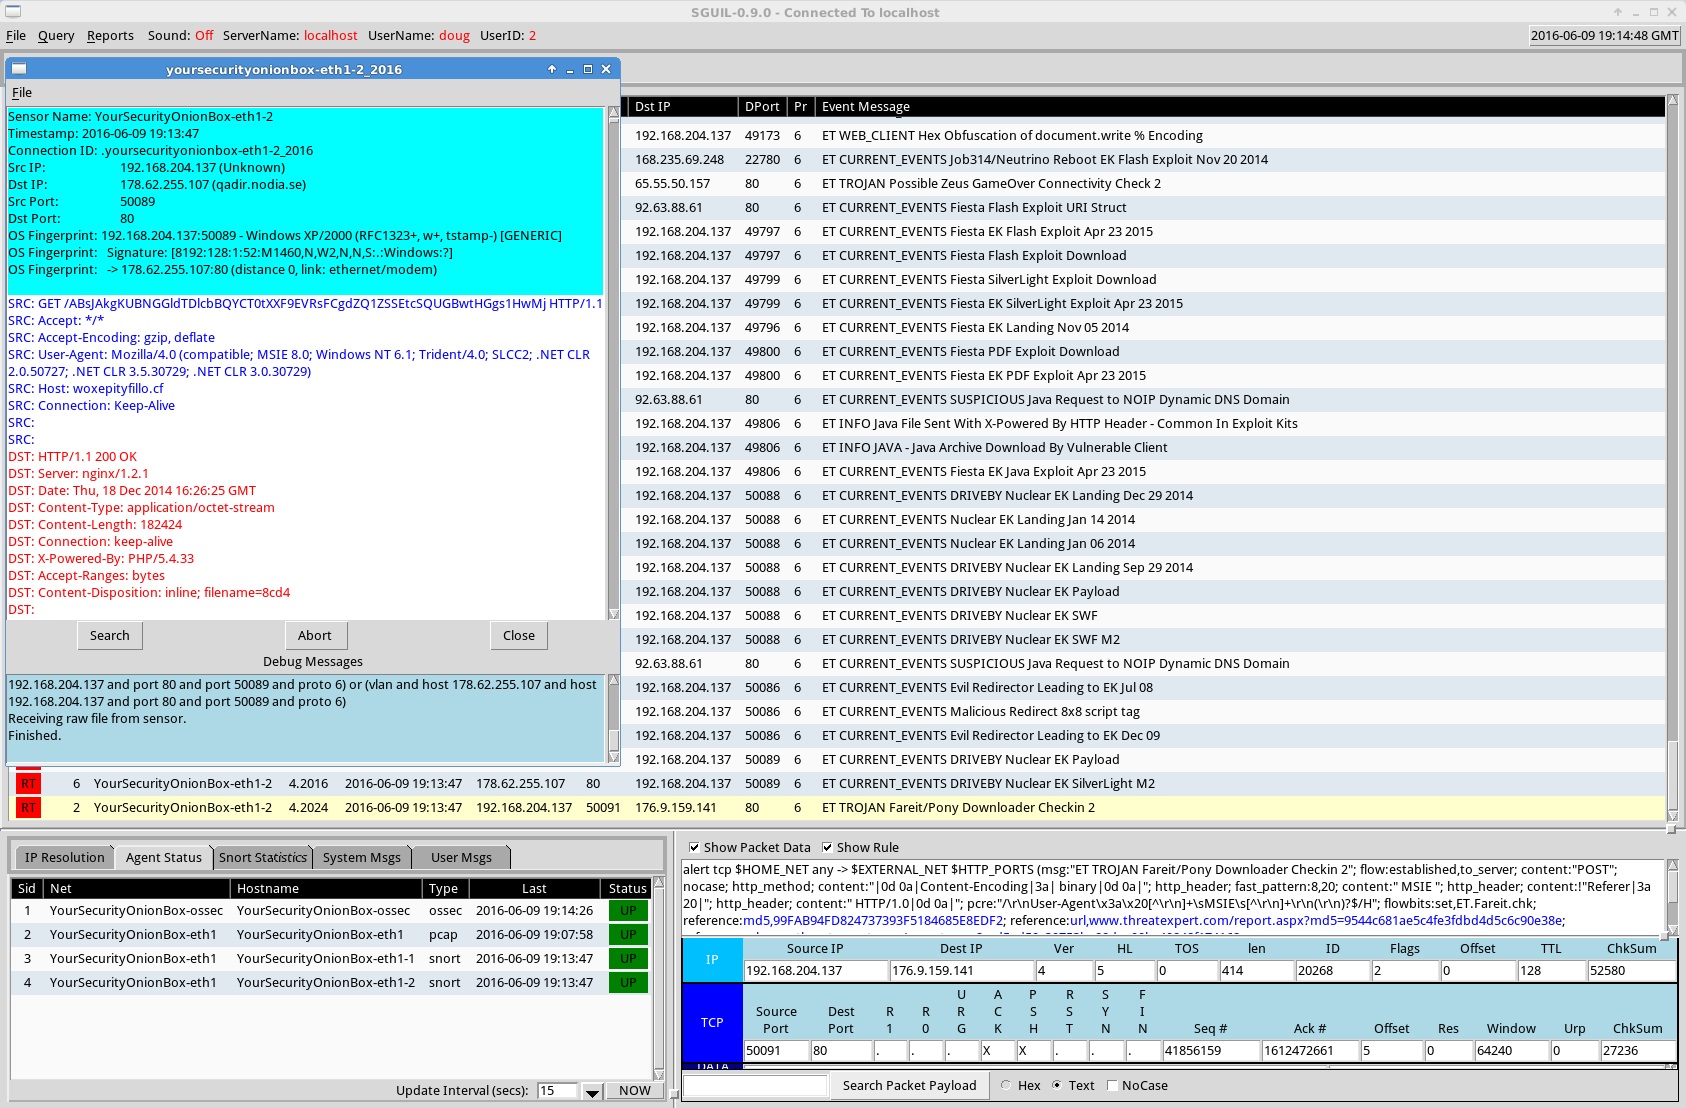Open the Query menu

(56, 35)
